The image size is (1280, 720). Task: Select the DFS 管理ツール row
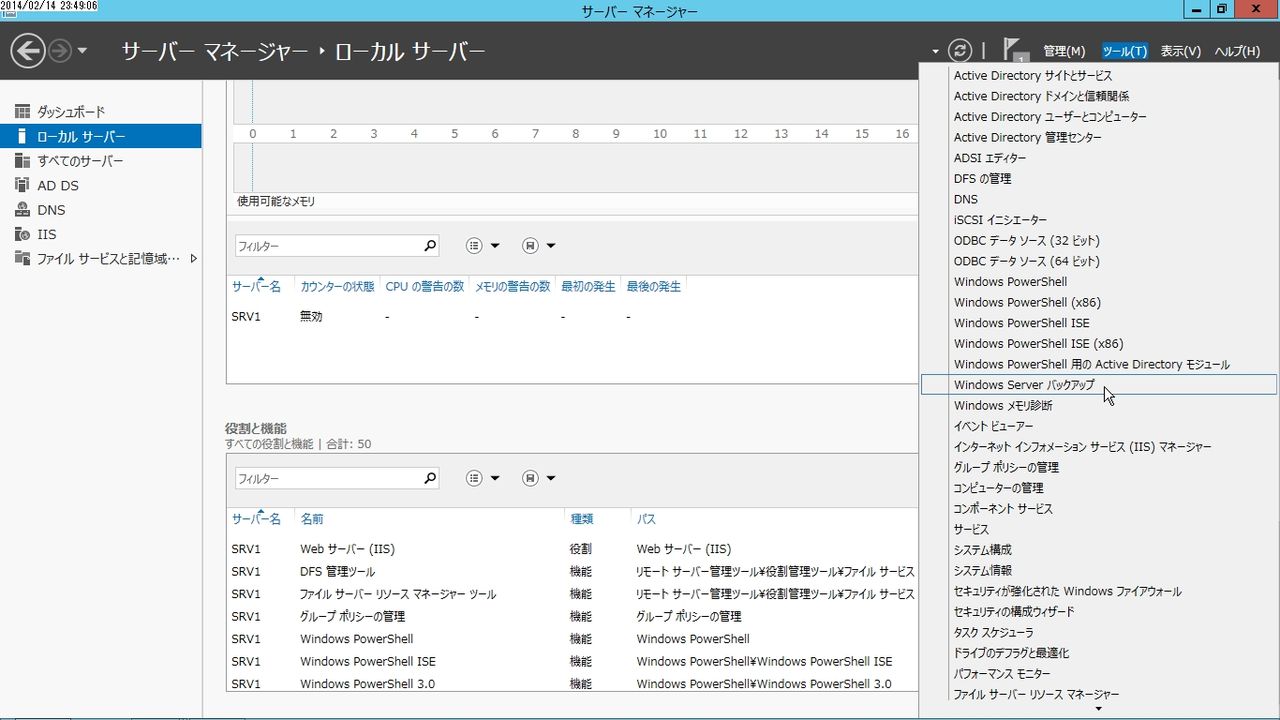pos(572,572)
